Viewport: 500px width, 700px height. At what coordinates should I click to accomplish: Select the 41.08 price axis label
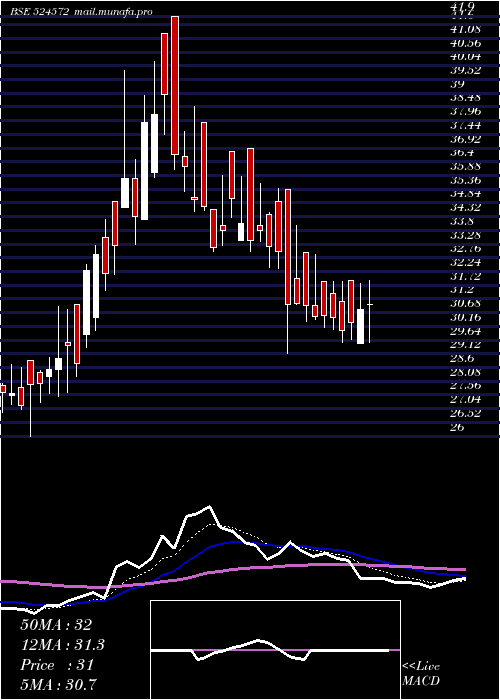[x=465, y=29]
